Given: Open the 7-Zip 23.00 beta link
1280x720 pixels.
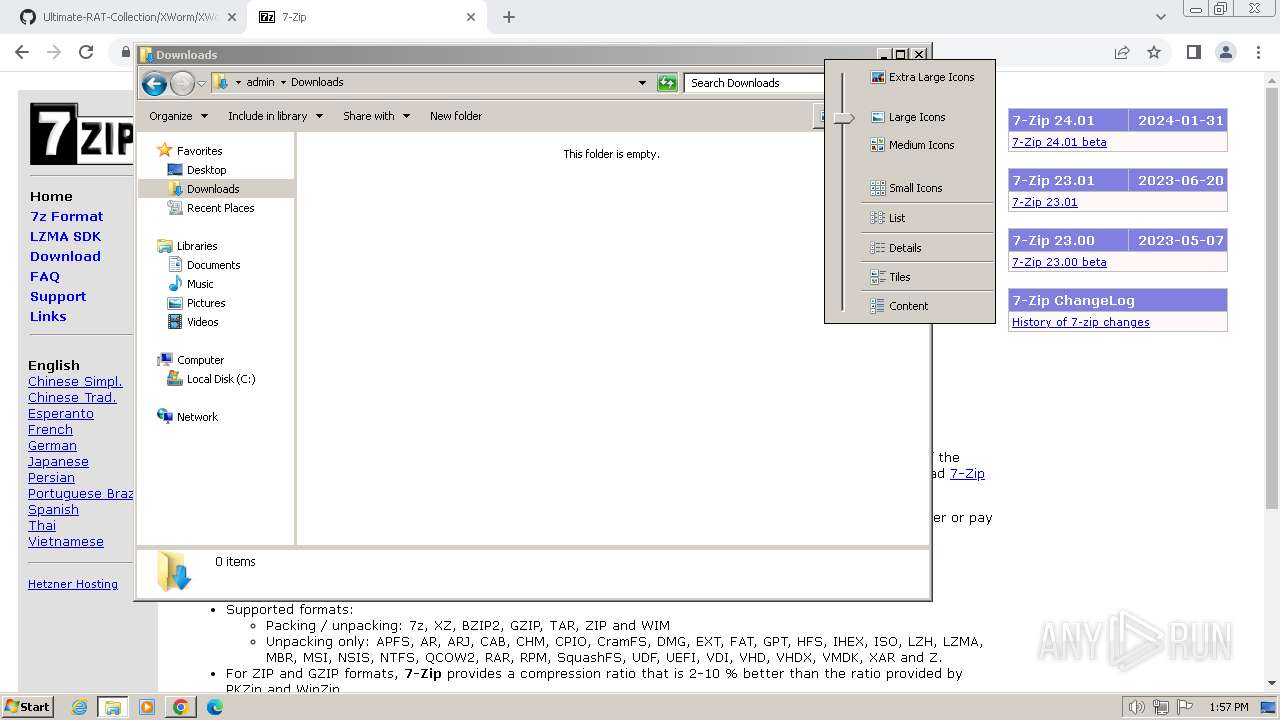Looking at the screenshot, I should [1059, 262].
